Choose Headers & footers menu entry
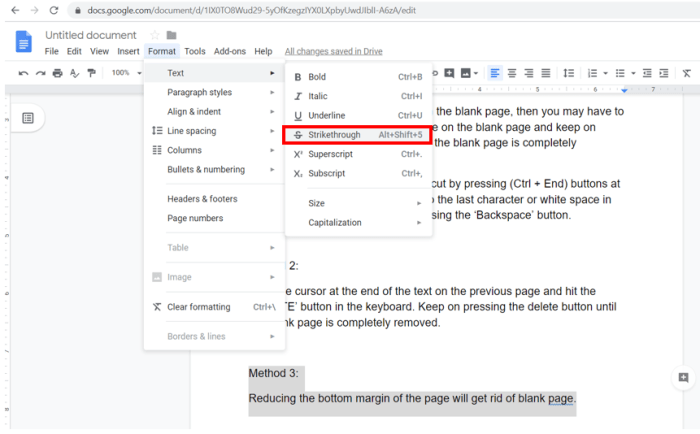 click(x=214, y=199)
